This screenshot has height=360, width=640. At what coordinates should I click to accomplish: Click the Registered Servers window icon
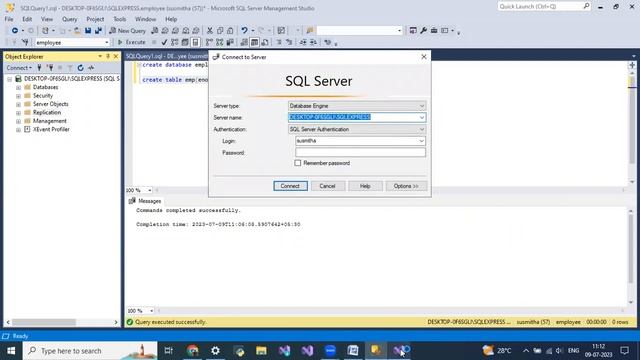[413, 31]
